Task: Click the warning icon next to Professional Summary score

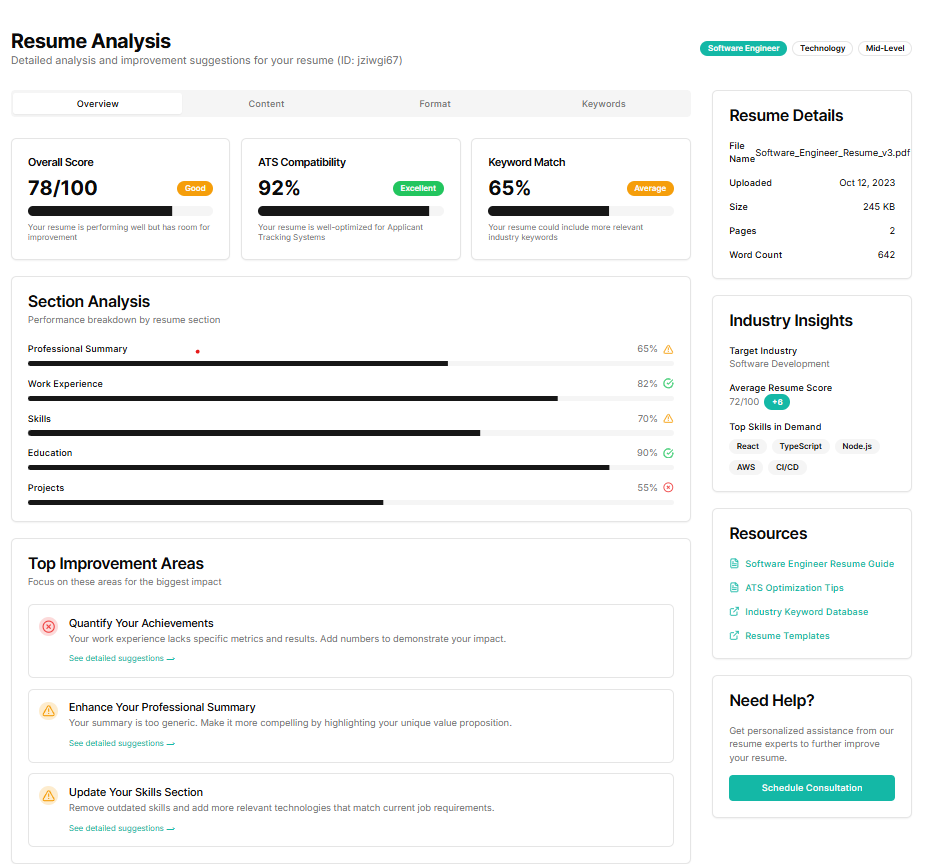Action: pos(667,349)
